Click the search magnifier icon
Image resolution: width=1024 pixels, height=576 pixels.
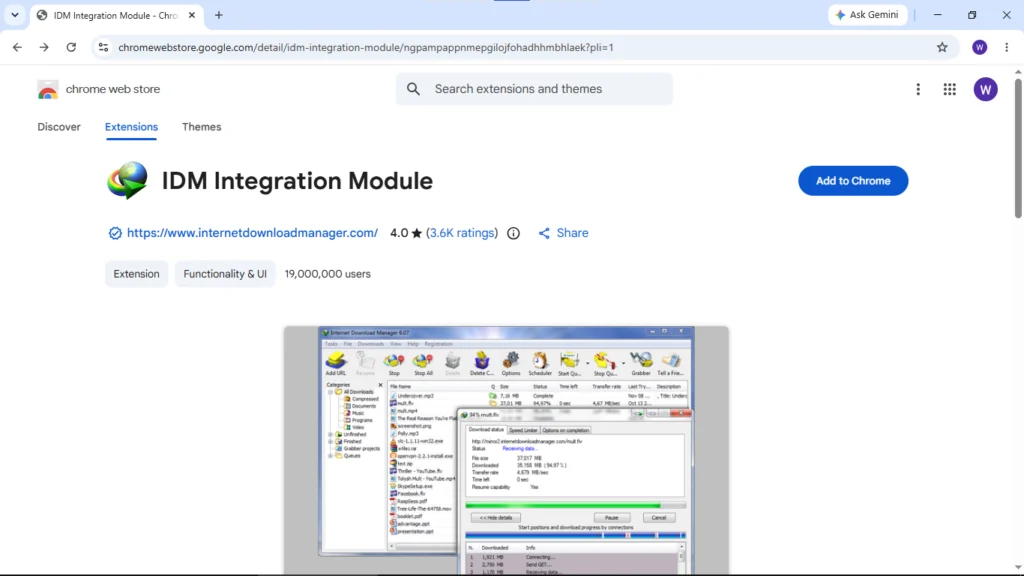pos(413,89)
